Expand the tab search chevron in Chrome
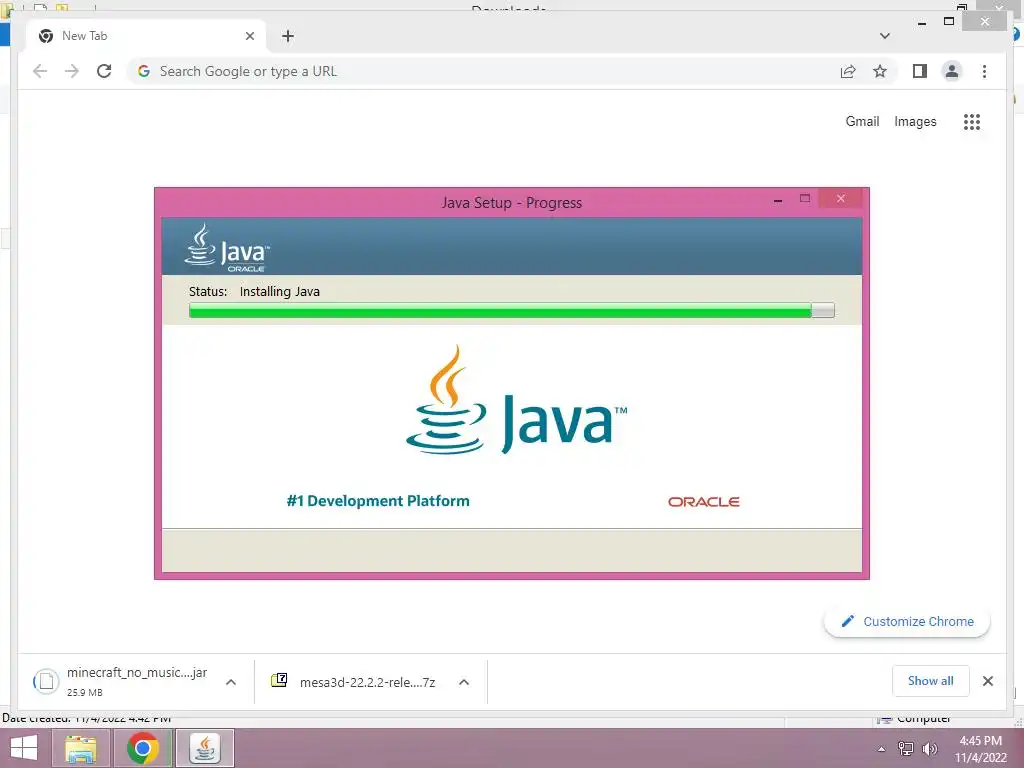This screenshot has width=1024, height=768. point(885,36)
